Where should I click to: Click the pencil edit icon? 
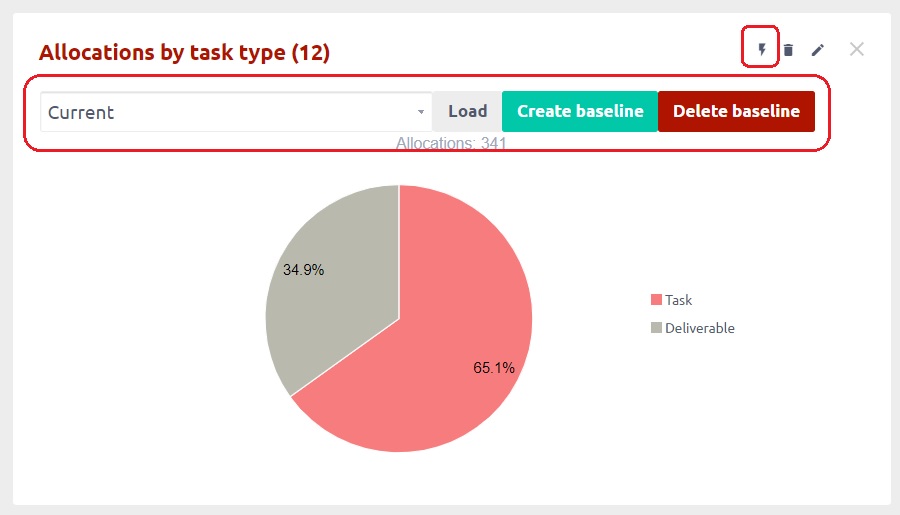tap(818, 50)
